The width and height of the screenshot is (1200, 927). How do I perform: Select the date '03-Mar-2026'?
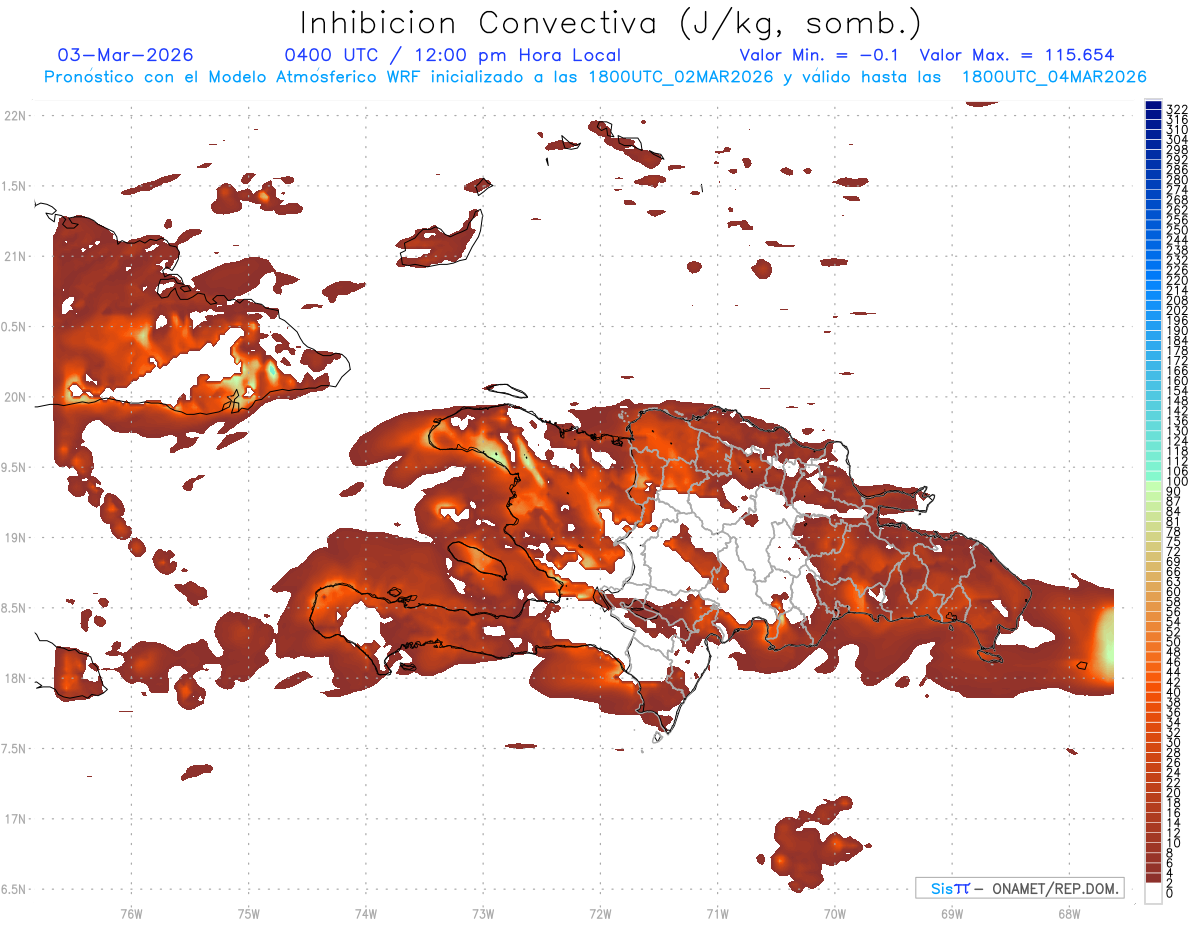click(x=126, y=55)
